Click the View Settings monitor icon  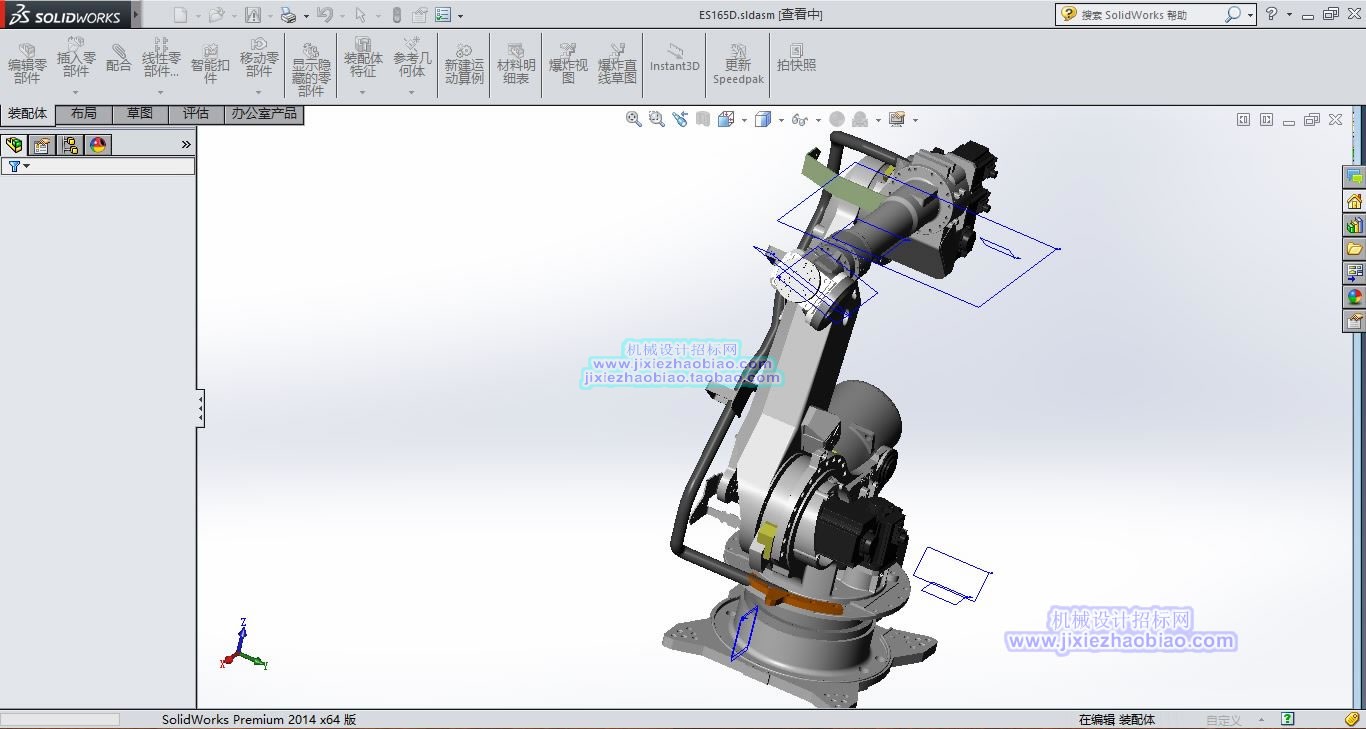tap(897, 119)
